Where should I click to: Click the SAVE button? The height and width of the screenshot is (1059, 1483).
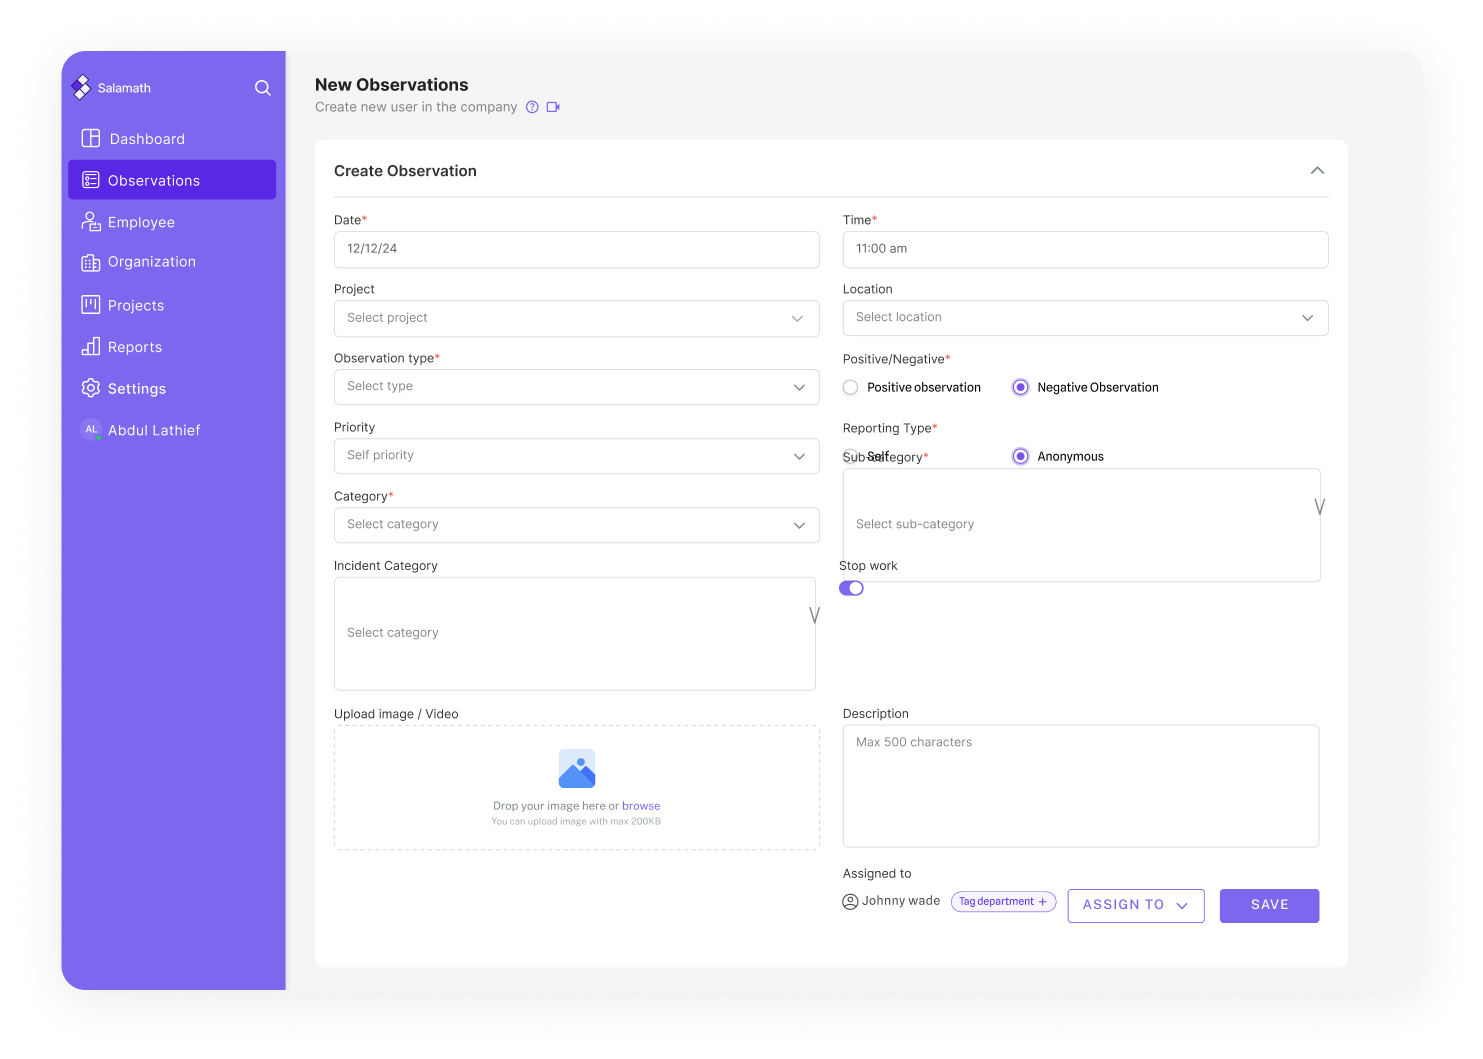pyautogui.click(x=1269, y=905)
